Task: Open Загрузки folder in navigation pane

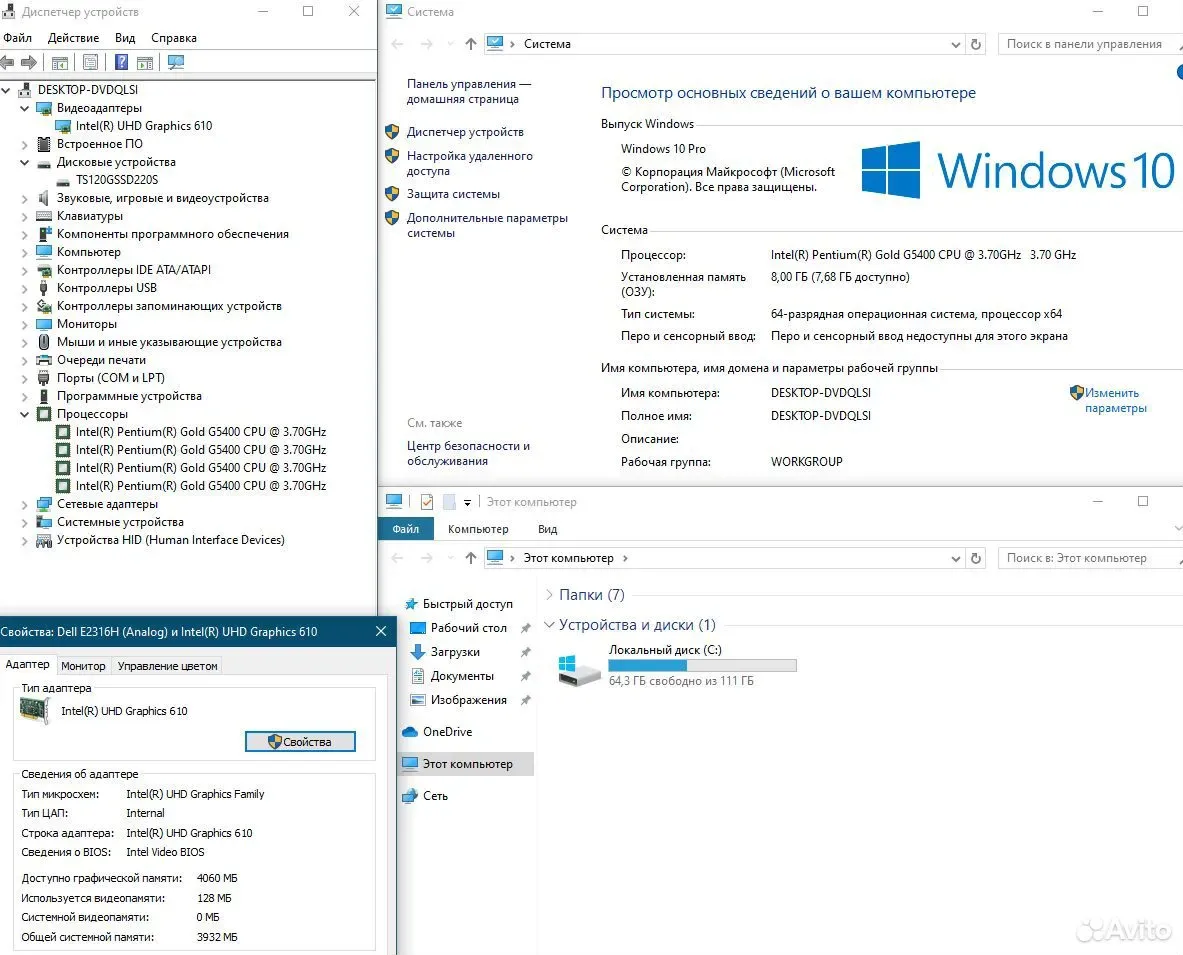Action: (x=447, y=652)
